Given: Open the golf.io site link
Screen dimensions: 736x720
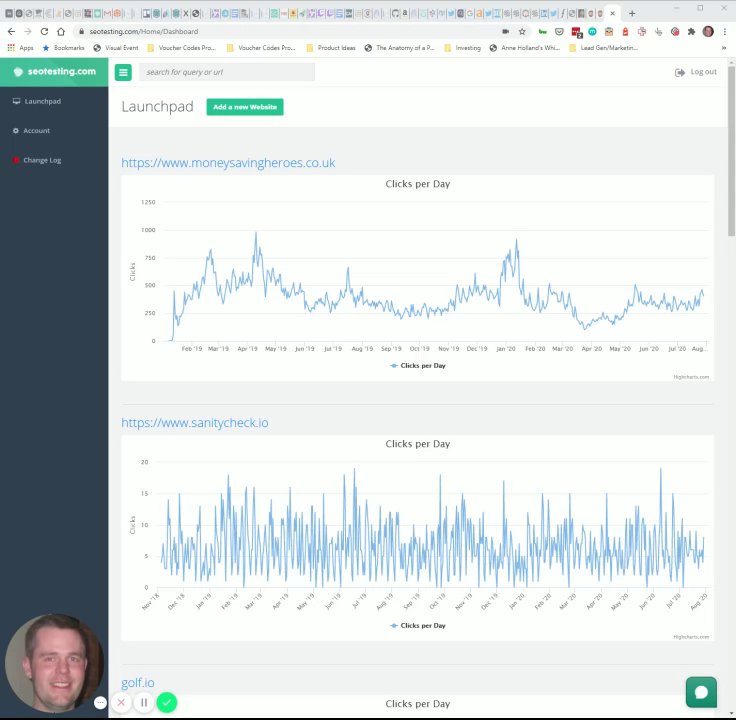Looking at the screenshot, I should [x=138, y=683].
